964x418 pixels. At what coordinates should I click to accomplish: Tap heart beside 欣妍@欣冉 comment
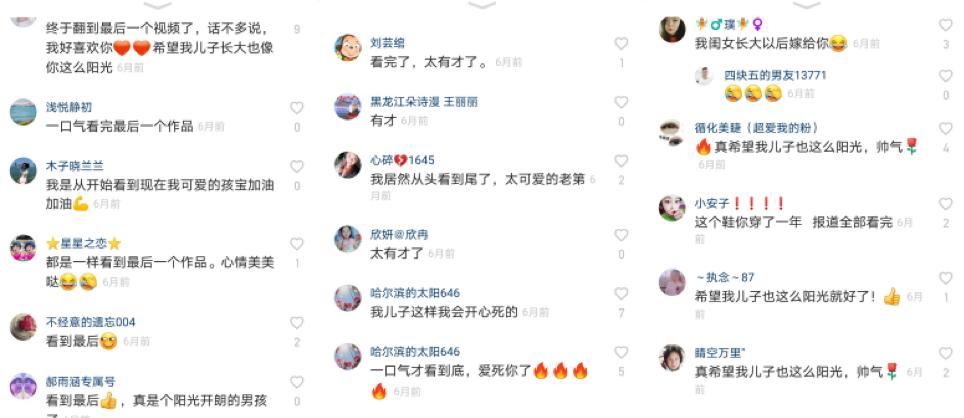[x=622, y=235]
